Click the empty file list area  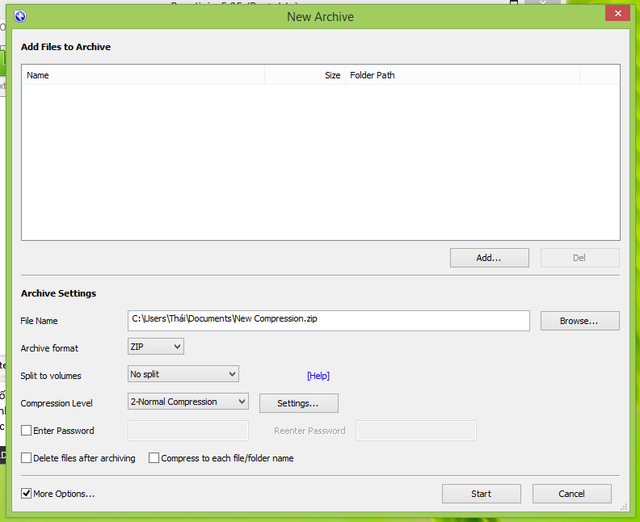coord(320,160)
